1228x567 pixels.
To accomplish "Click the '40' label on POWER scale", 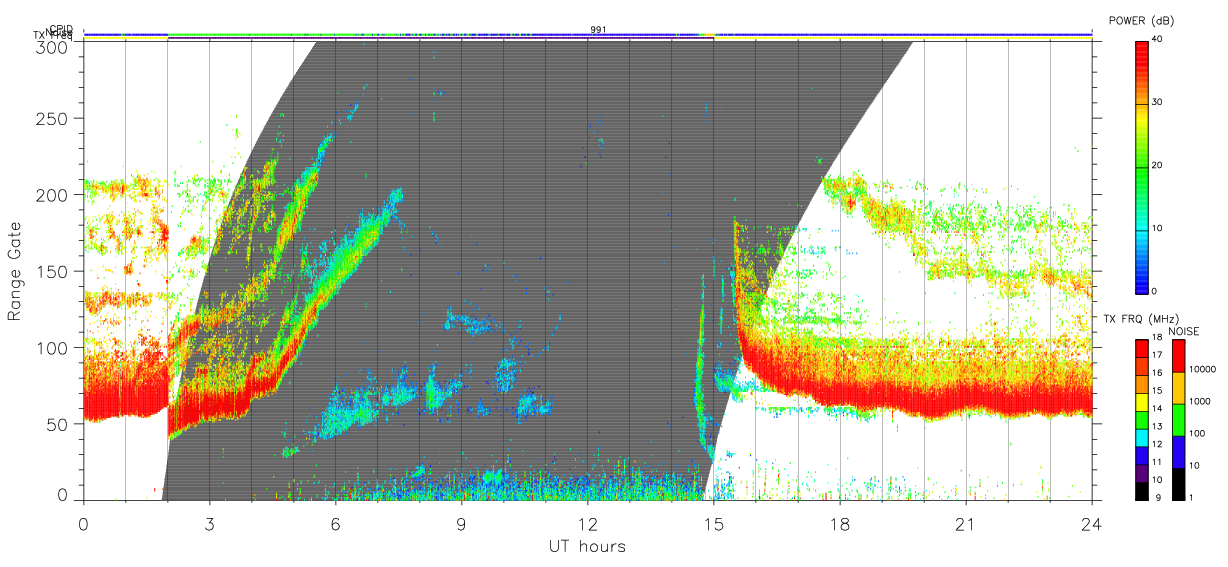I will (x=1157, y=39).
